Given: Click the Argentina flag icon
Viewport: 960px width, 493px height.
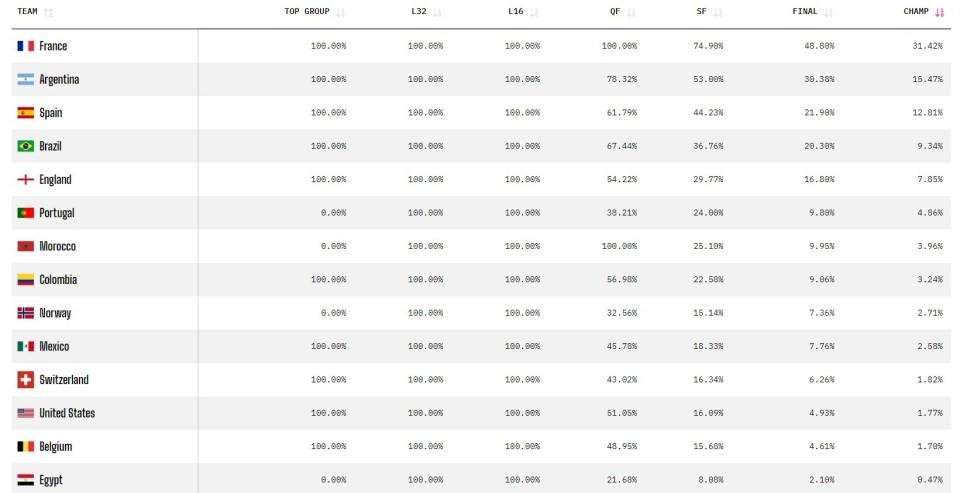Looking at the screenshot, I should click(x=26, y=79).
